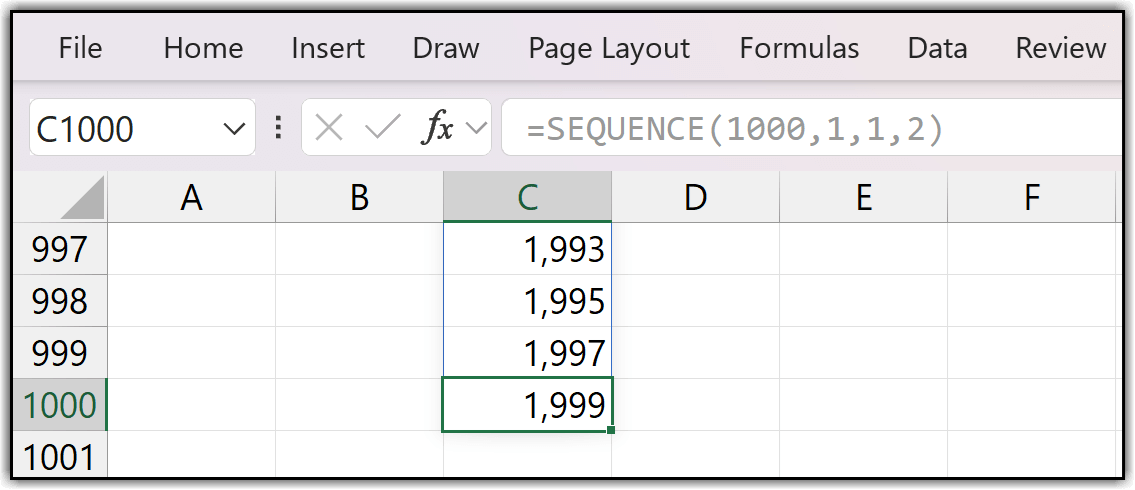Image resolution: width=1135 pixels, height=490 pixels.
Task: Click the Insert Function fx icon
Action: coord(440,128)
